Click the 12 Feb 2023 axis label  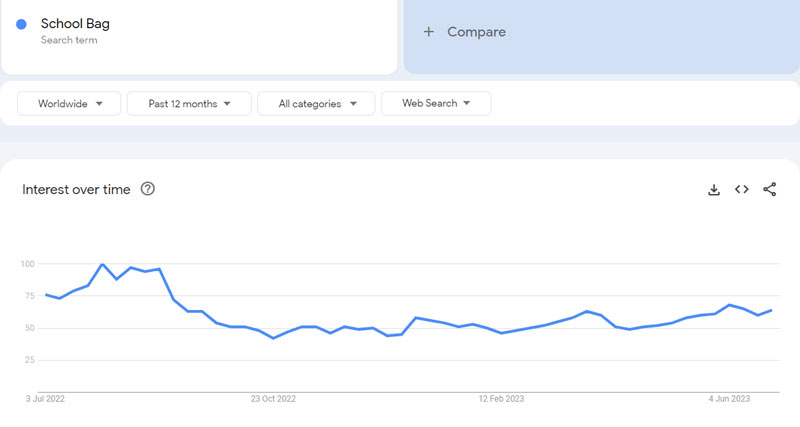pyautogui.click(x=501, y=399)
